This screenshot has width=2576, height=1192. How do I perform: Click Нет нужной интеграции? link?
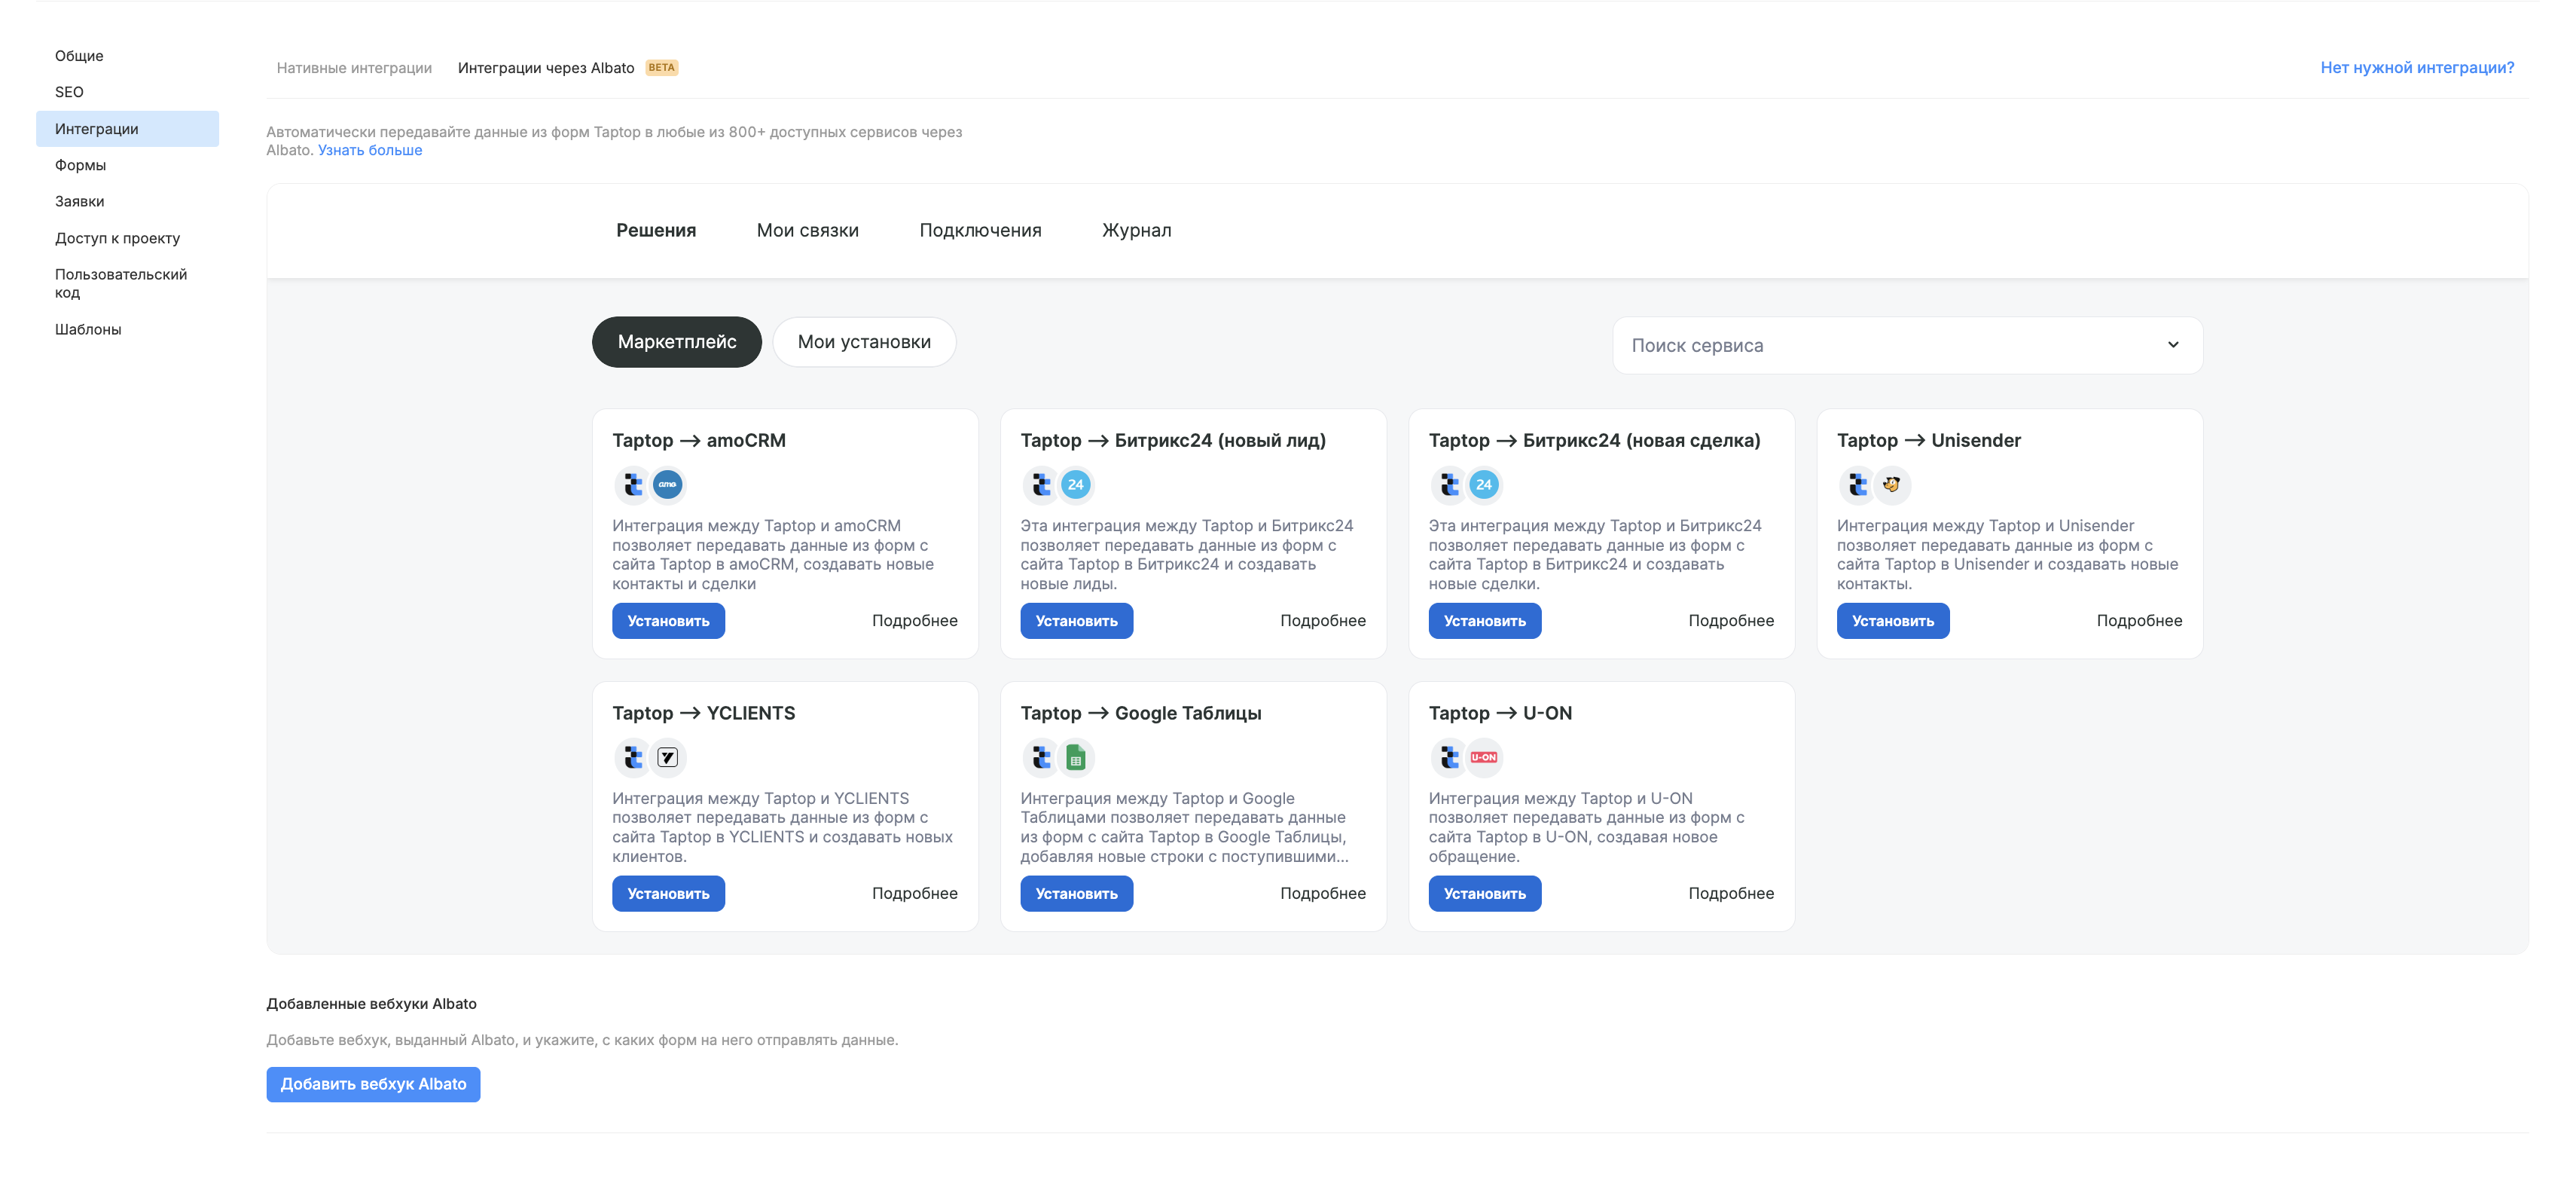[x=2417, y=68]
